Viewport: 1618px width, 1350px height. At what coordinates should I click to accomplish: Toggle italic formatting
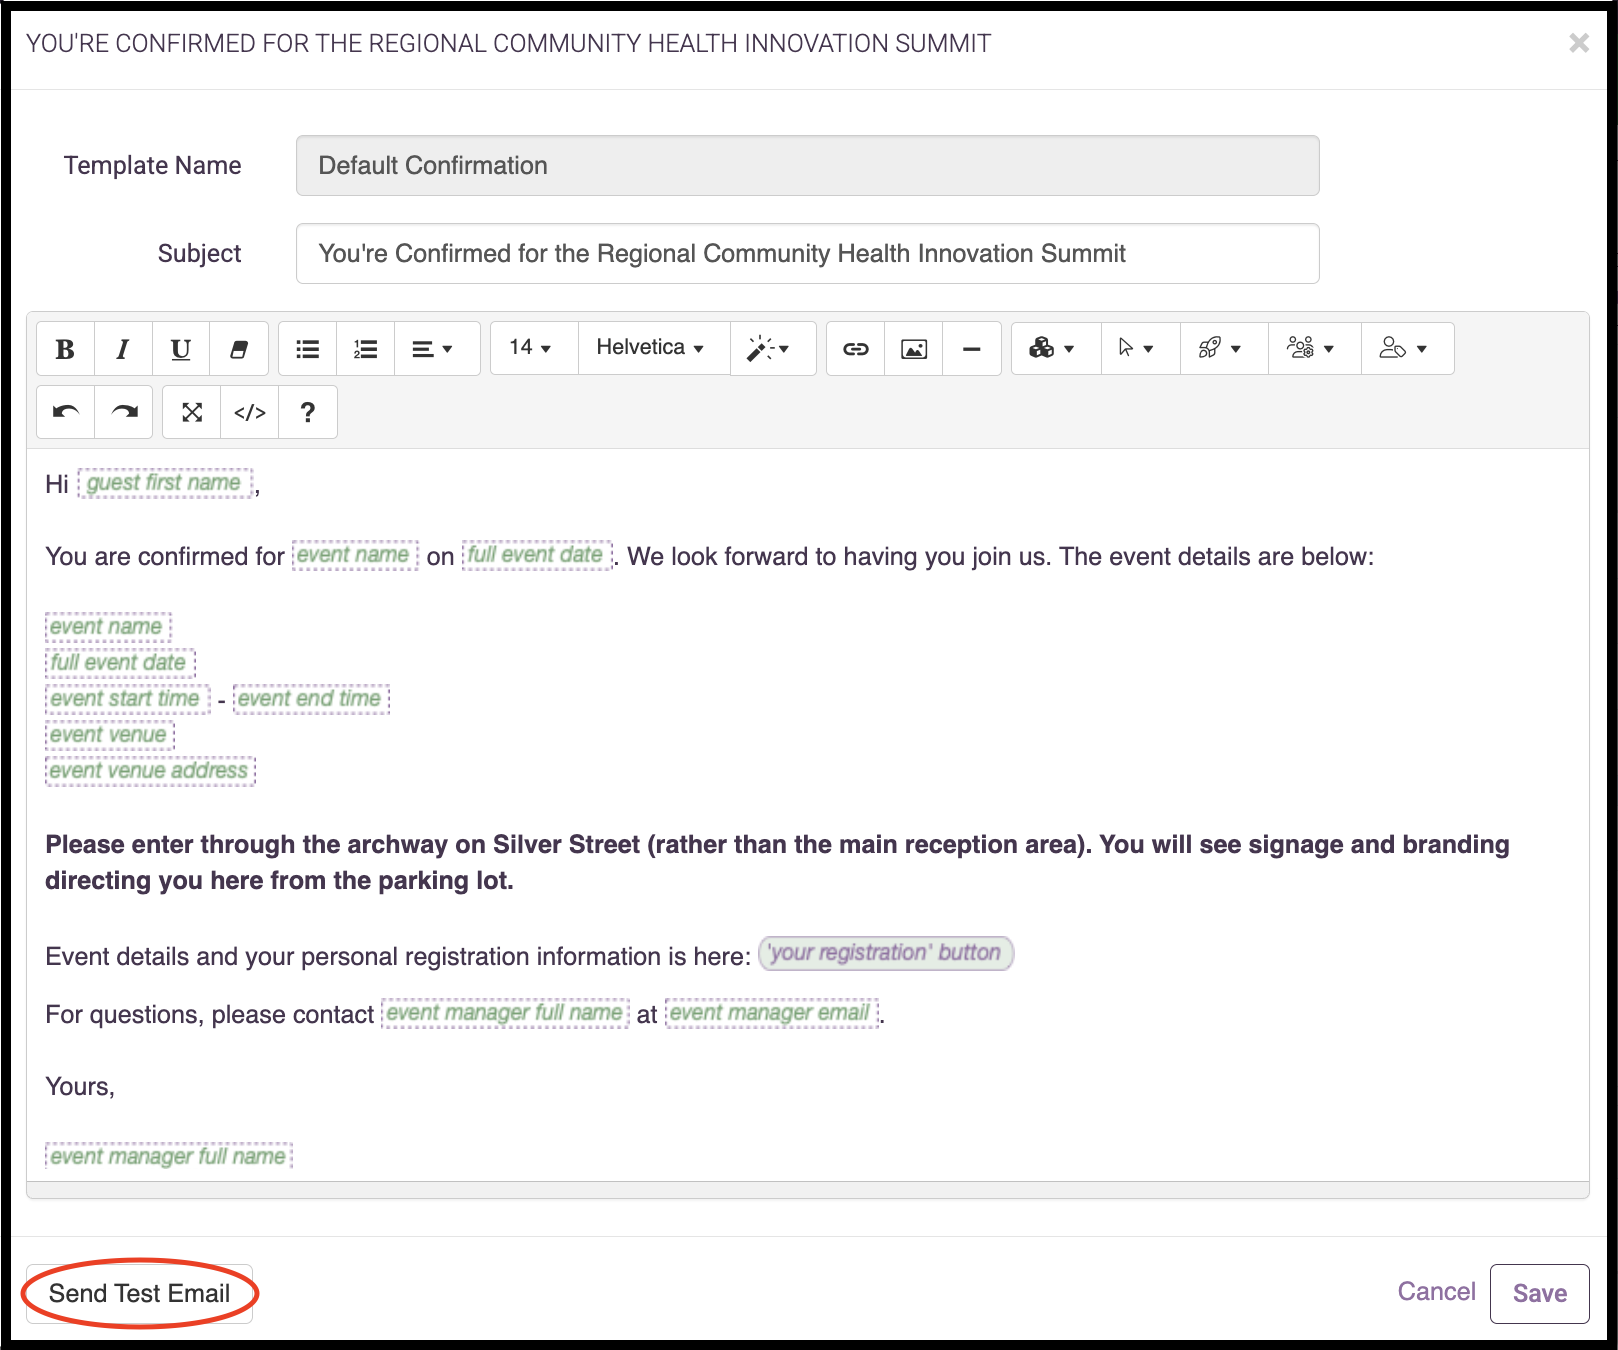(x=123, y=349)
